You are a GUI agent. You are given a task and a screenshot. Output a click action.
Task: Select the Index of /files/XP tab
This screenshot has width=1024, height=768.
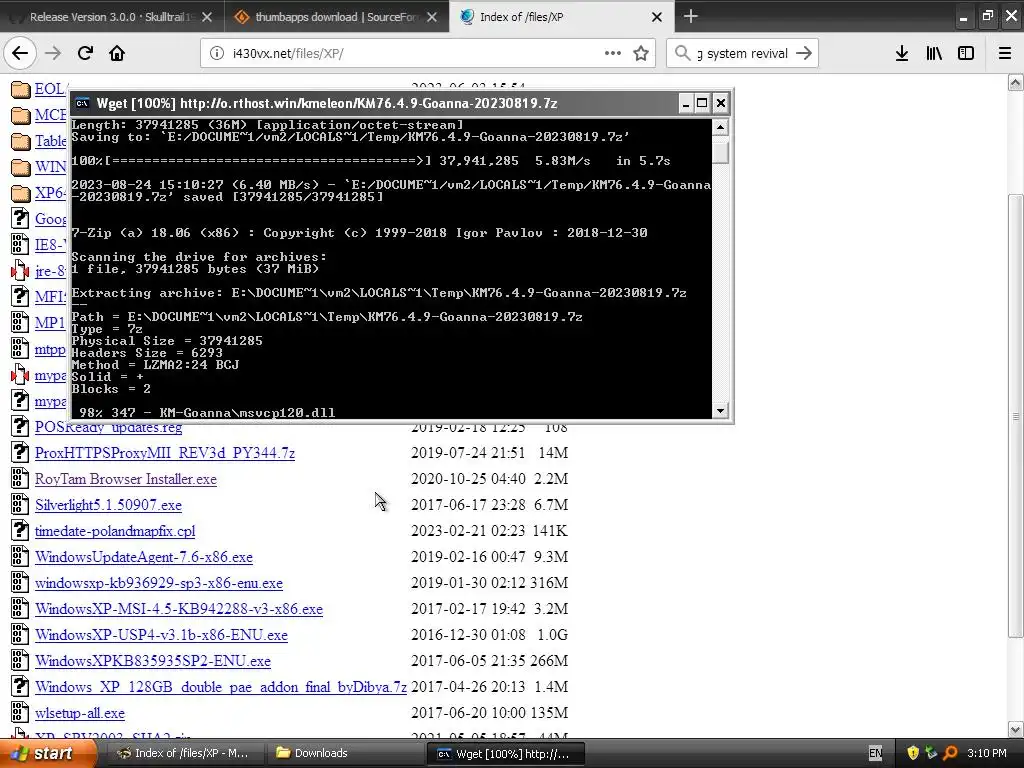coord(560,17)
